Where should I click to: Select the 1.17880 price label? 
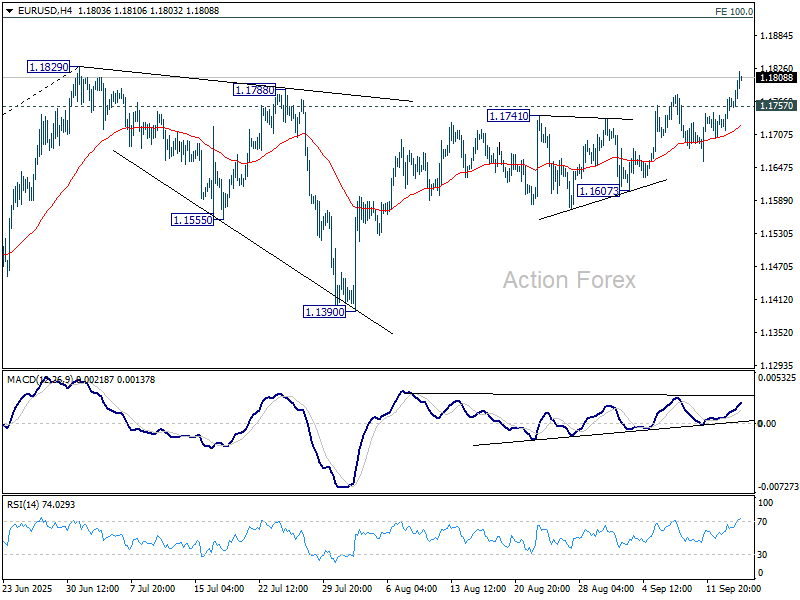pos(254,89)
